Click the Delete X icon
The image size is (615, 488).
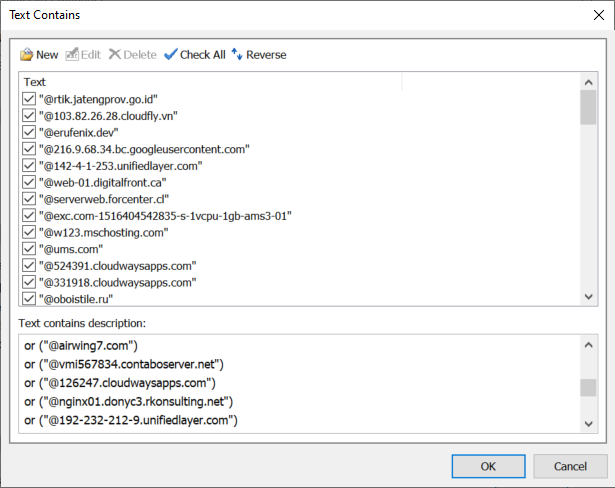[115, 54]
